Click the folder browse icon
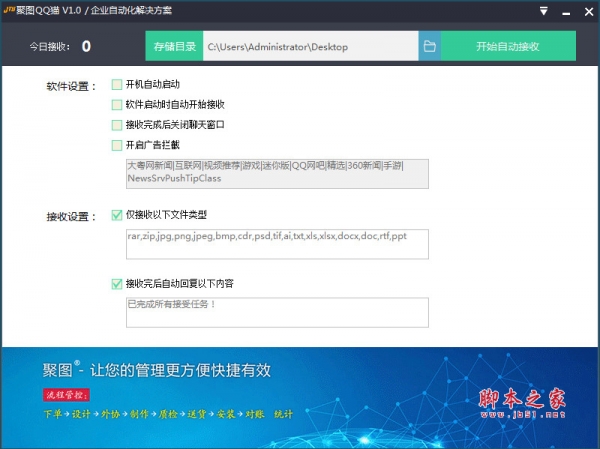600x449 pixels. (429, 46)
